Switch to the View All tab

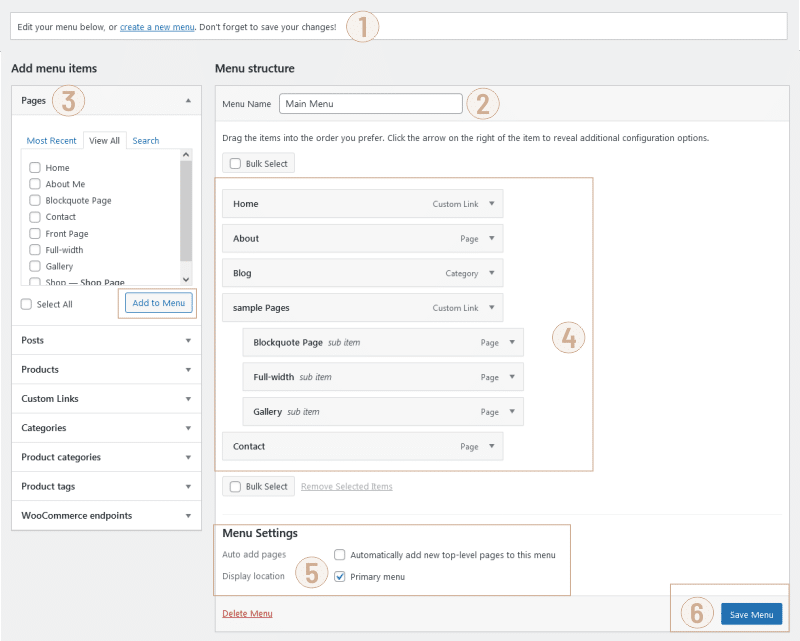(x=105, y=140)
